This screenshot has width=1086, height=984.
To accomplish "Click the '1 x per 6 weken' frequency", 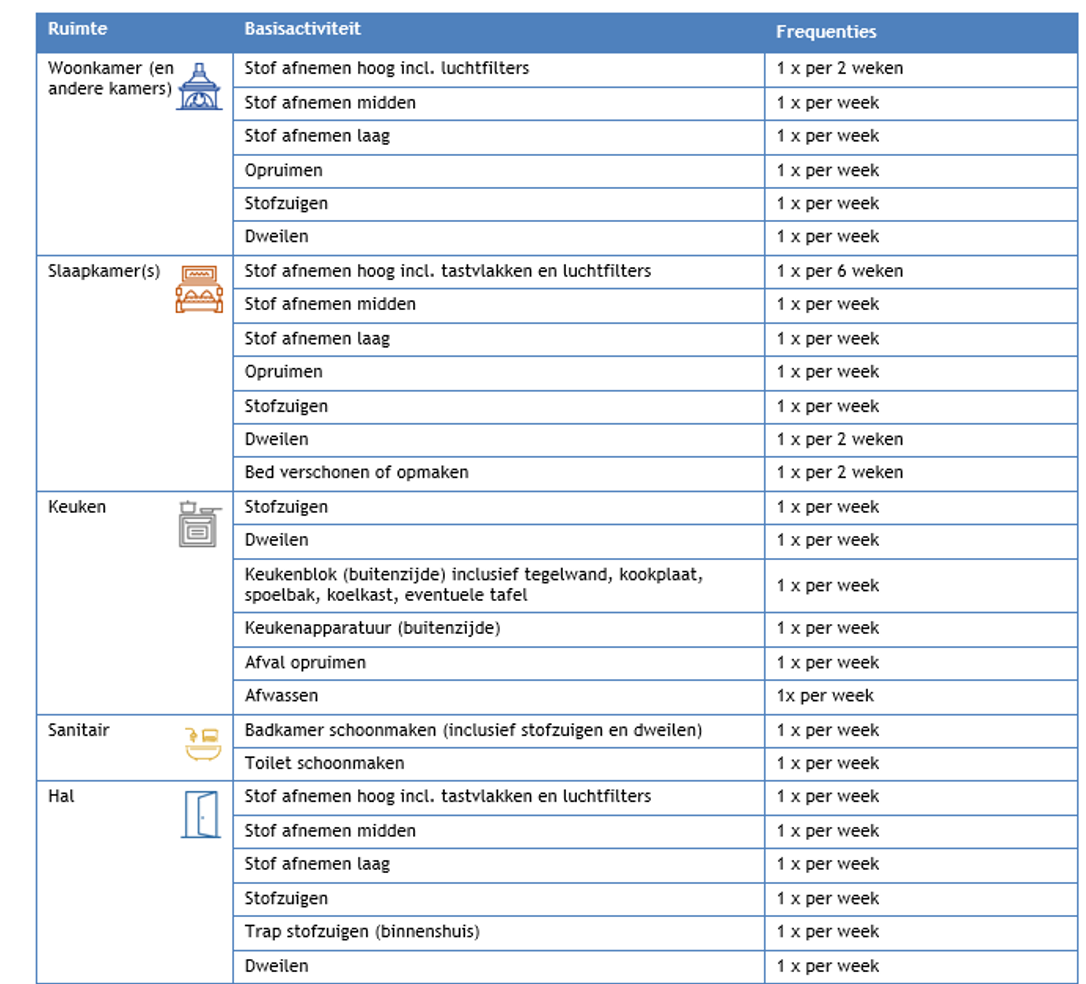I will point(839,271).
